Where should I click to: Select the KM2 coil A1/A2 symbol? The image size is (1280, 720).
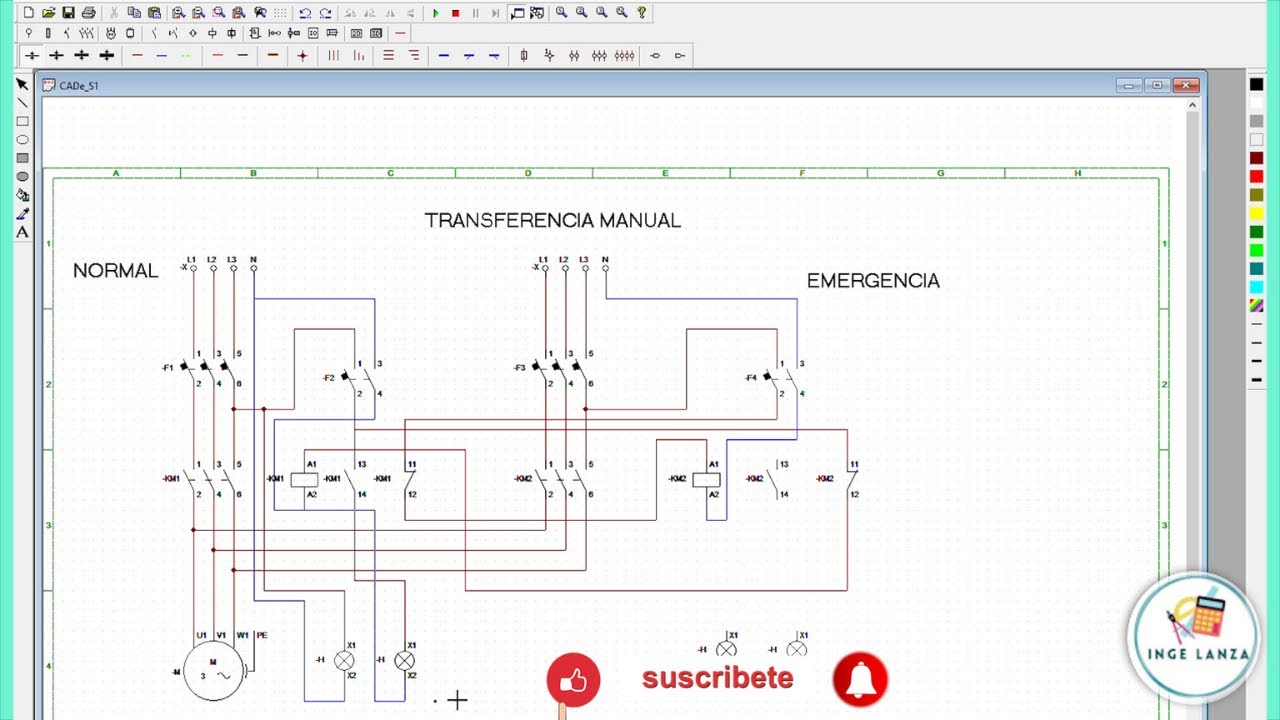[x=706, y=479]
